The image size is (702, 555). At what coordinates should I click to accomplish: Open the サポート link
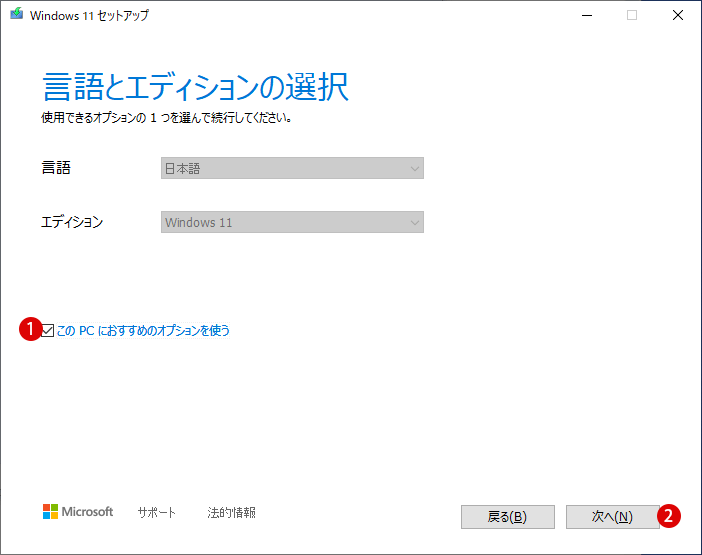(x=156, y=512)
